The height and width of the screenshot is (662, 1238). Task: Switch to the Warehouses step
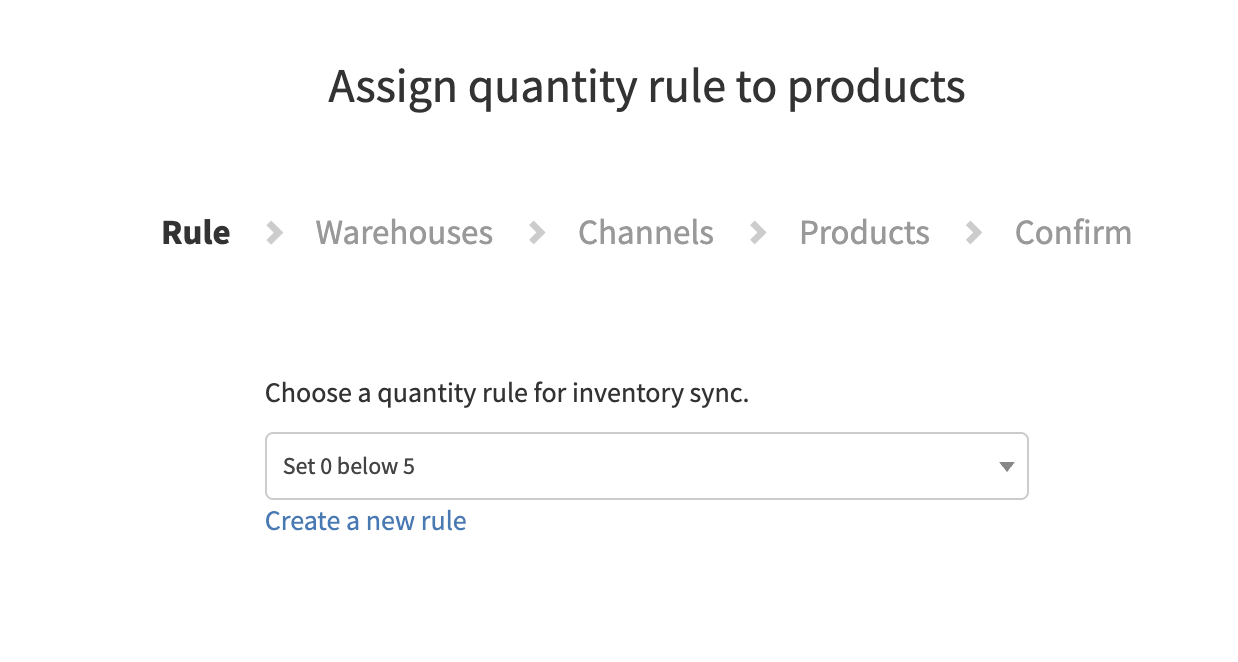[404, 233]
